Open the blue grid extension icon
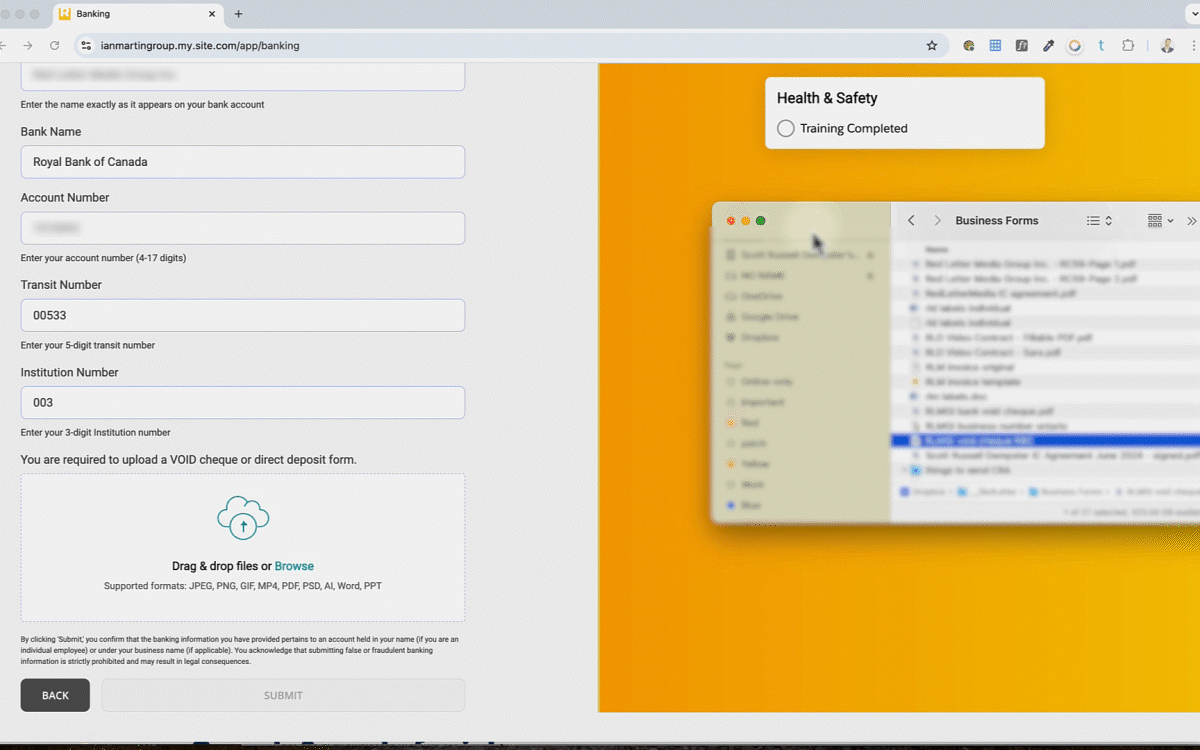 tap(995, 45)
